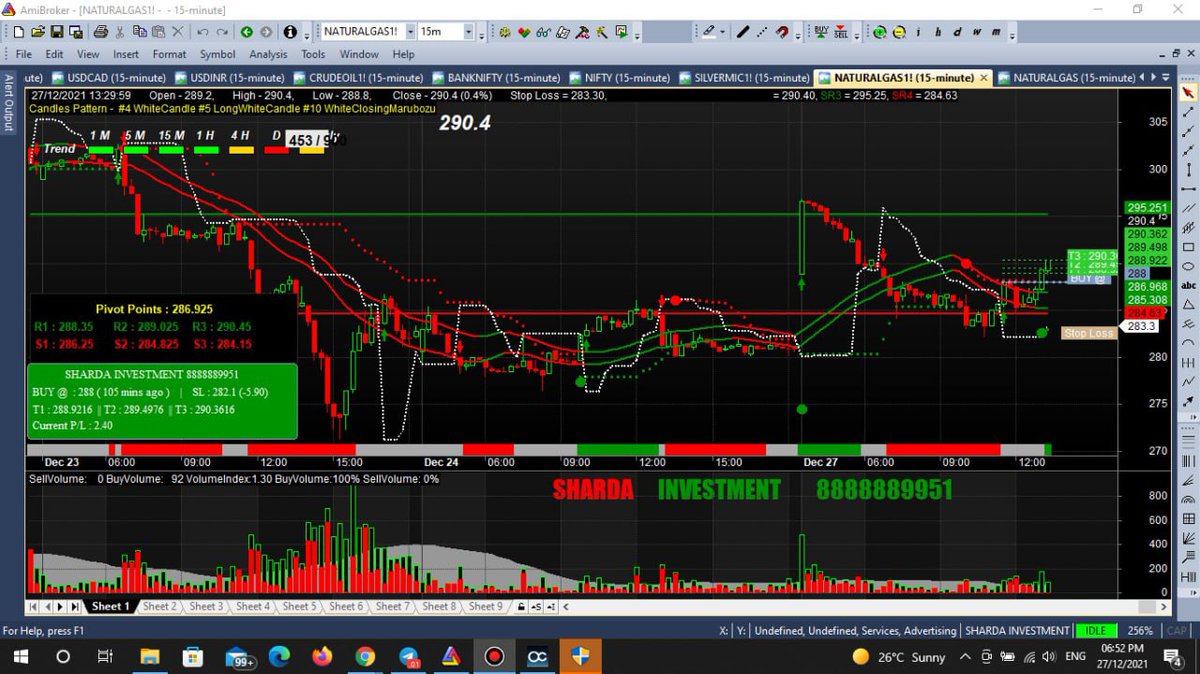The image size is (1200, 674).
Task: Open Google Chrome from the taskbar
Action: 365,657
